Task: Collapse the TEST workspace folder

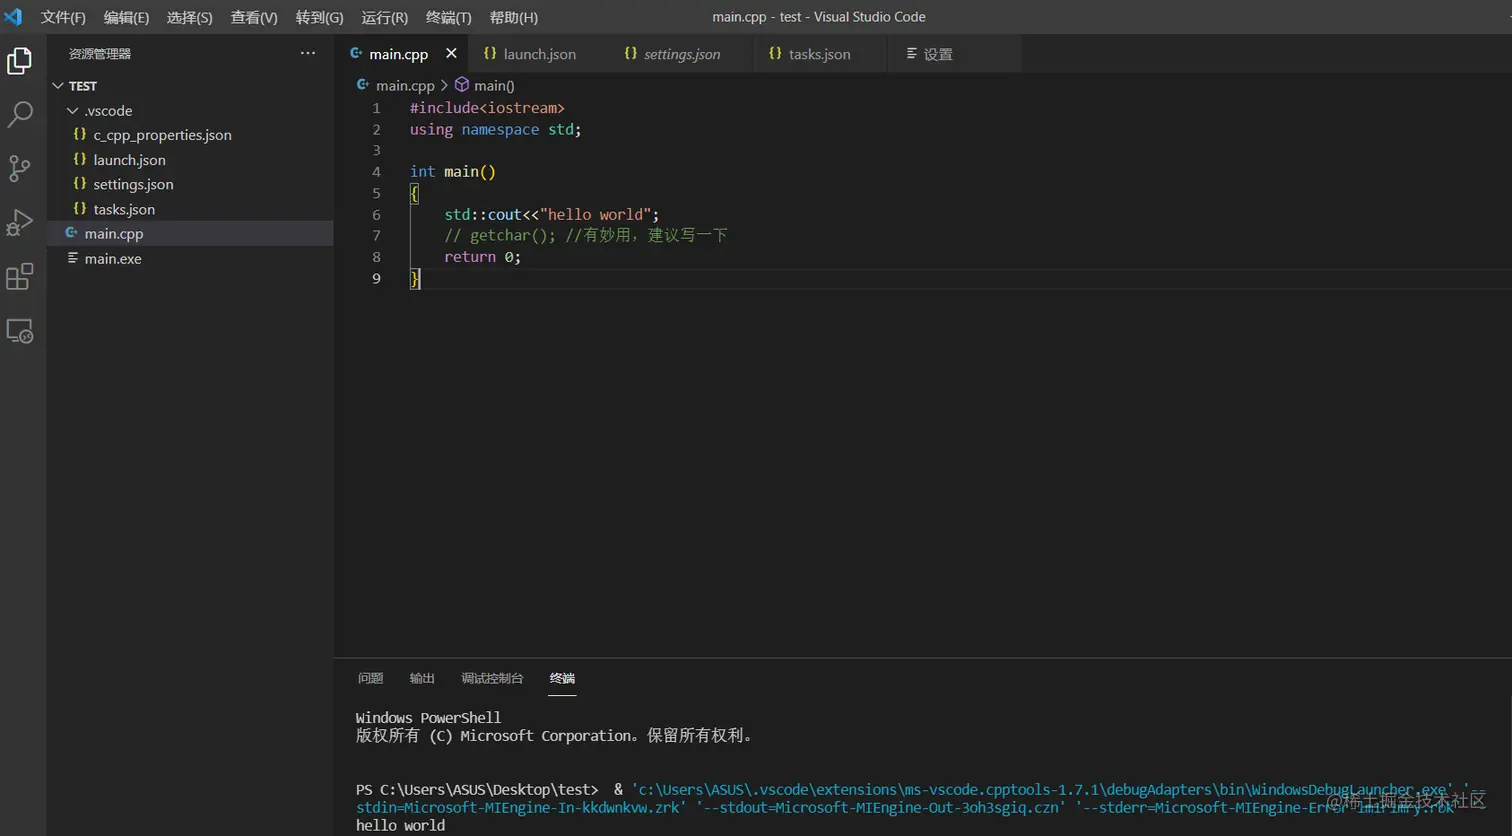Action: click(58, 85)
